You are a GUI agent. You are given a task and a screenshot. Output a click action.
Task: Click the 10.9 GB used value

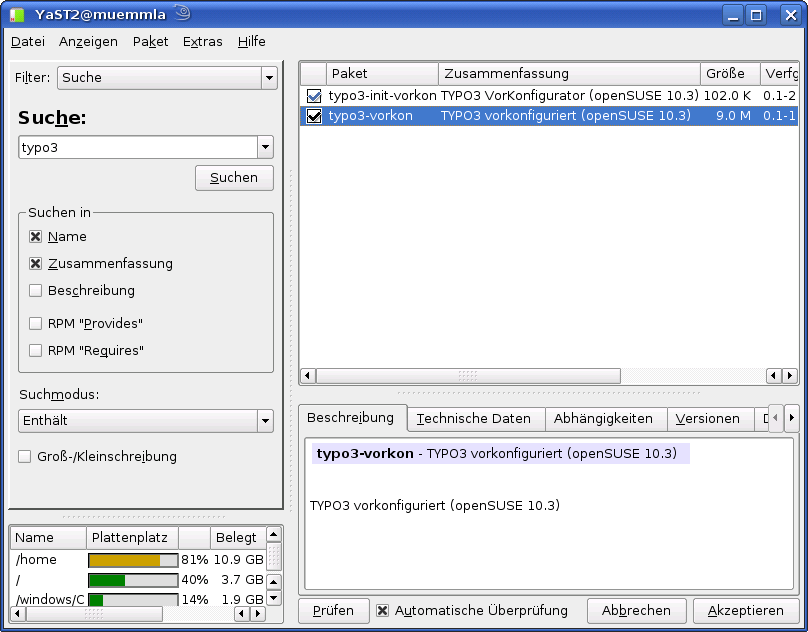239,560
